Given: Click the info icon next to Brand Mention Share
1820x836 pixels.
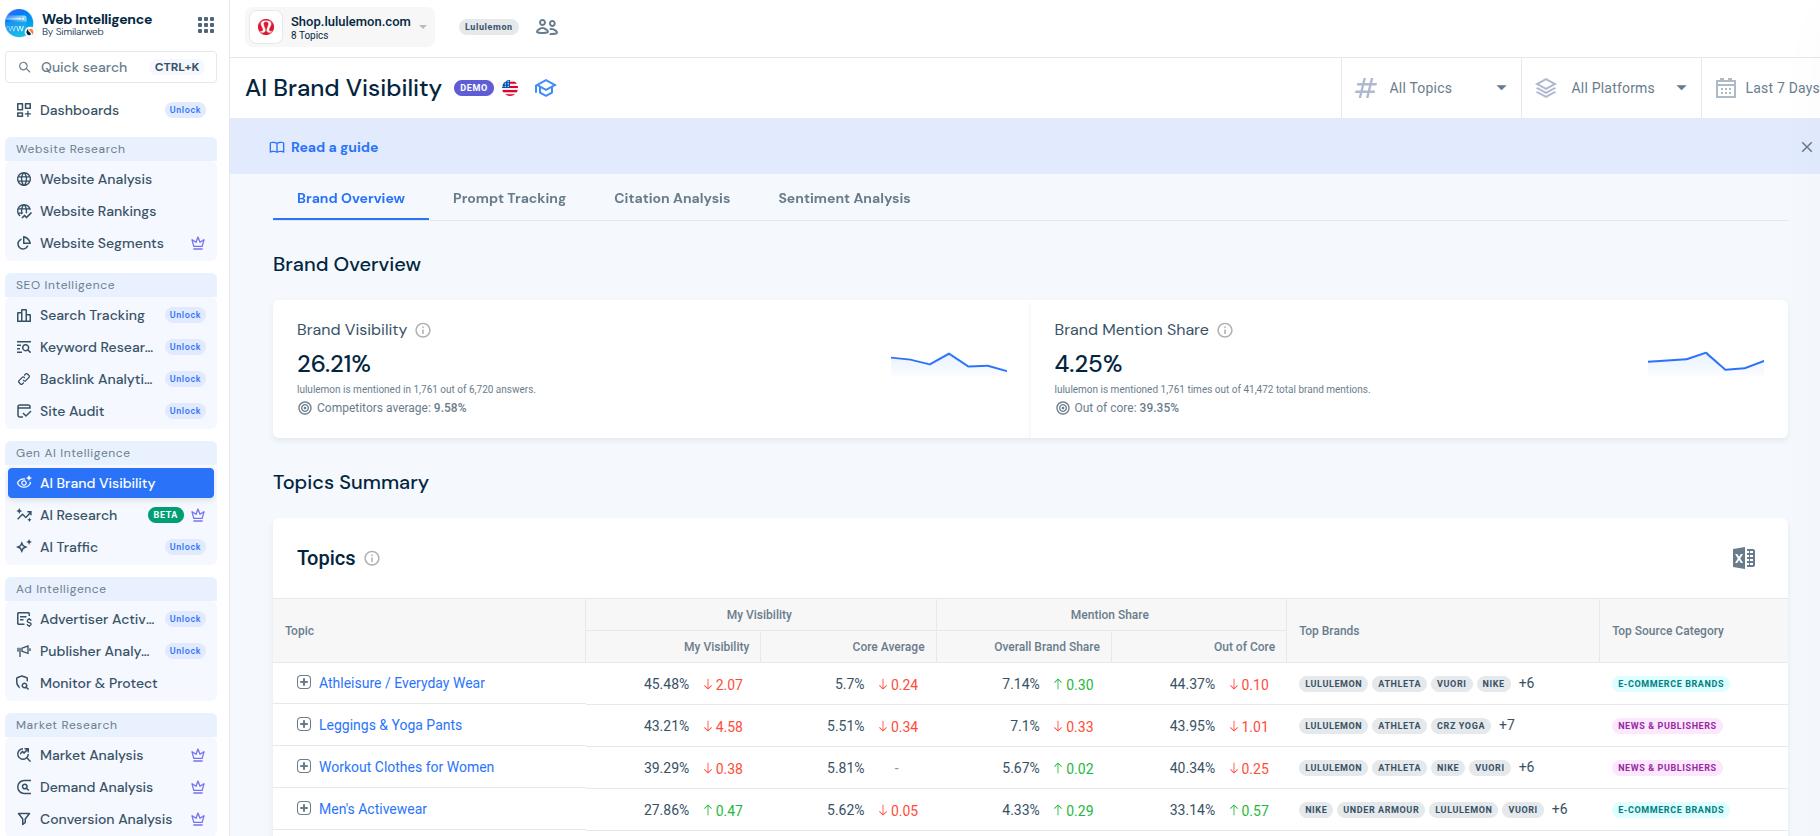Looking at the screenshot, I should point(1225,330).
